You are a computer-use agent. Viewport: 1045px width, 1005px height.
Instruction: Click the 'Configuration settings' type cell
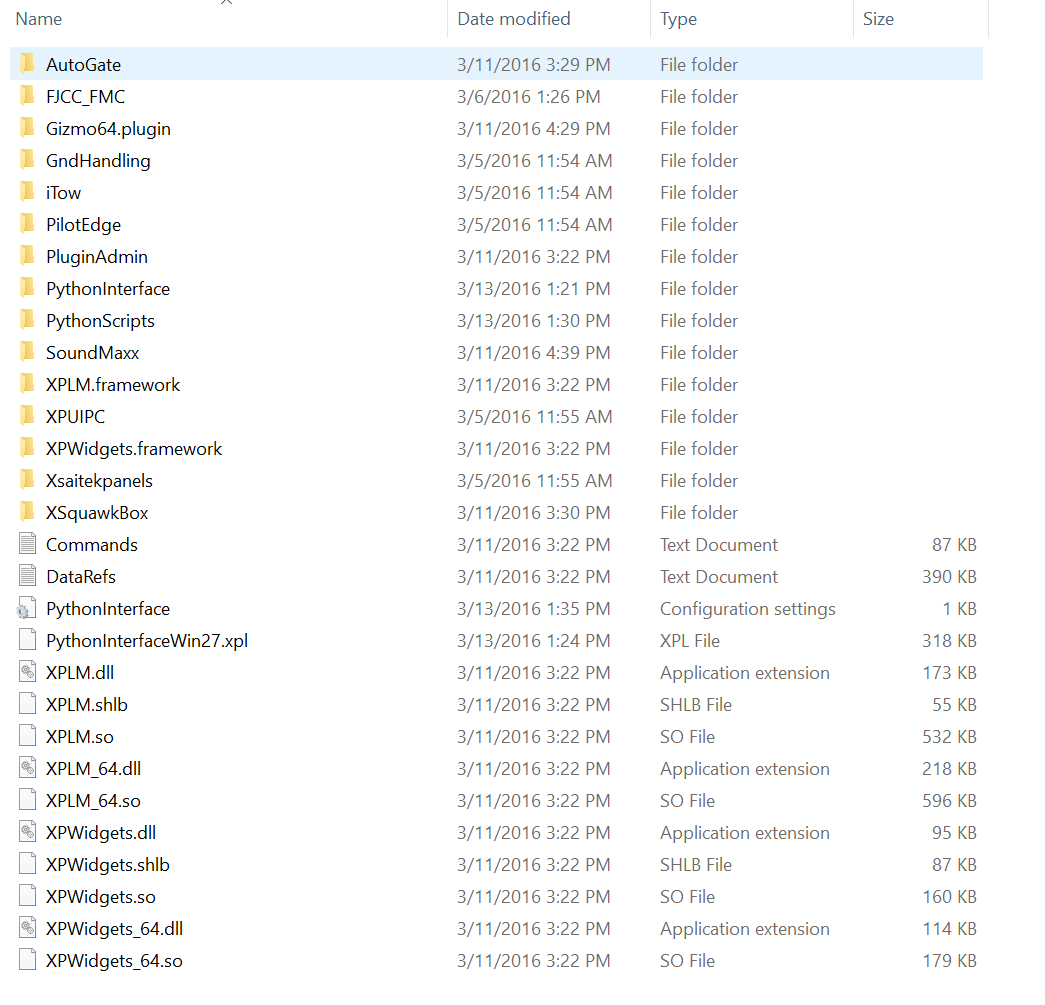(748, 608)
